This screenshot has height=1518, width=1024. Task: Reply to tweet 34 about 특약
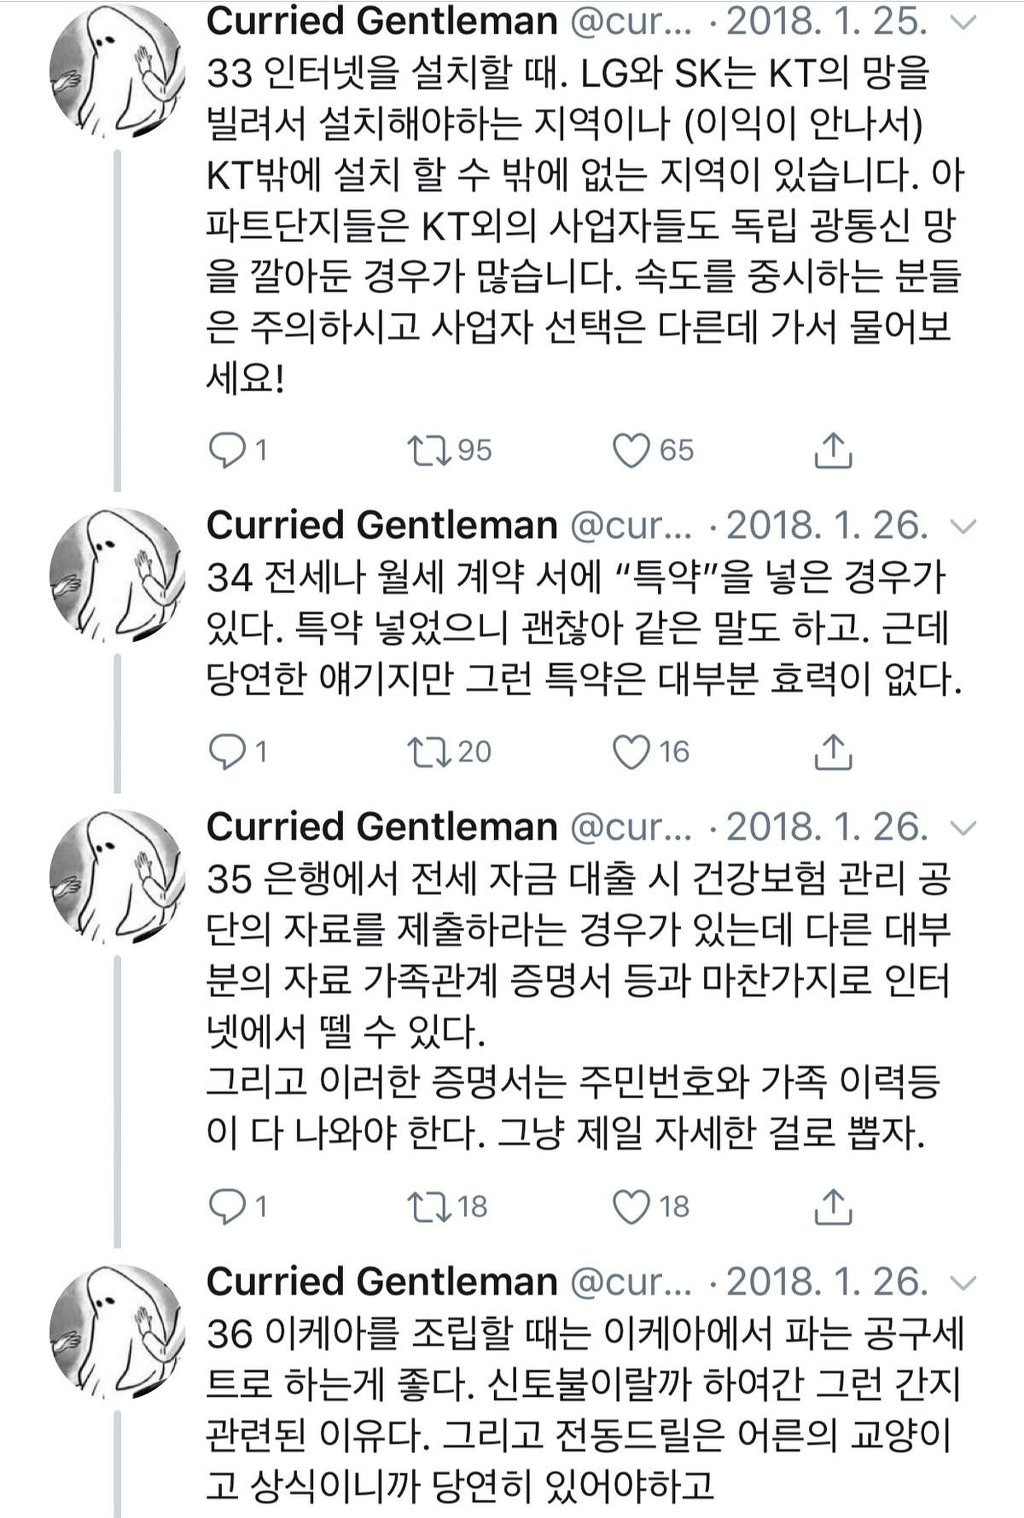[227, 752]
